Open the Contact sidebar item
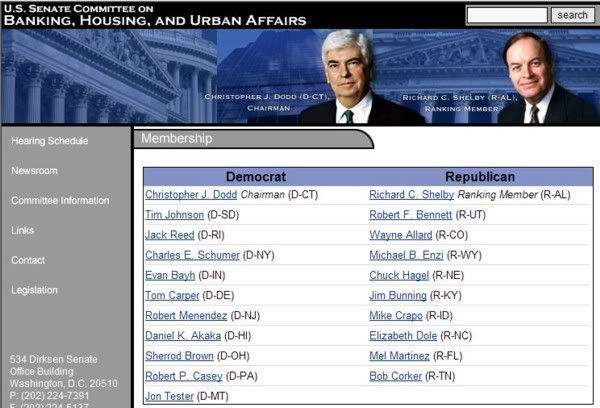 (x=28, y=260)
